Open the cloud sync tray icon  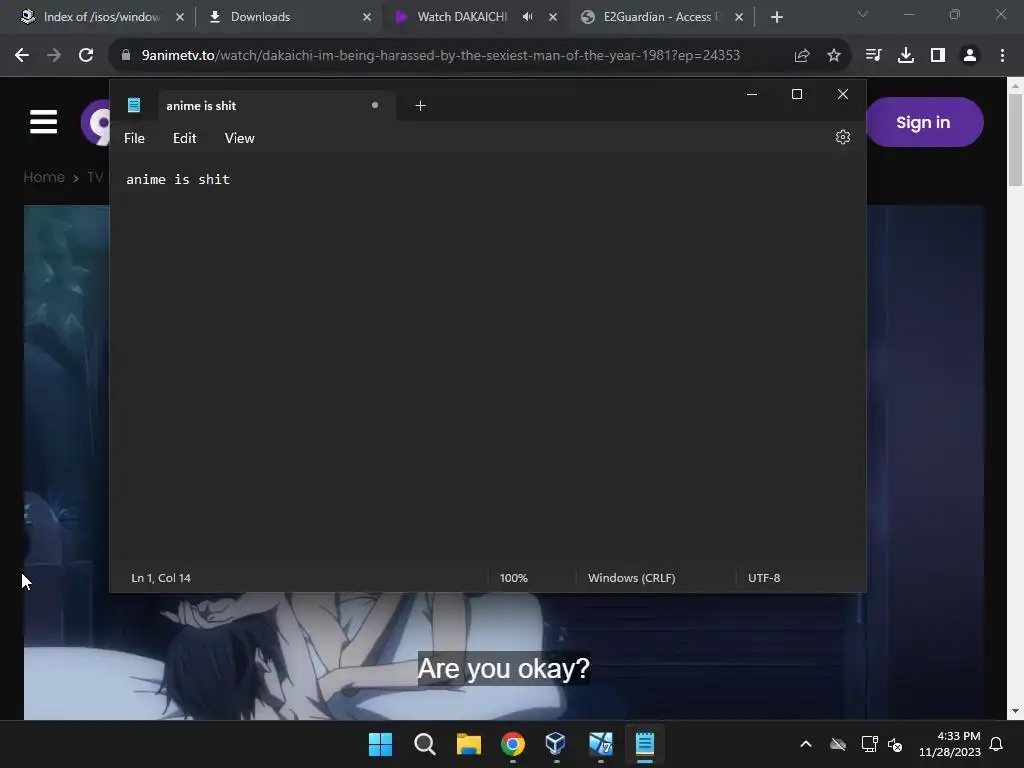click(838, 744)
